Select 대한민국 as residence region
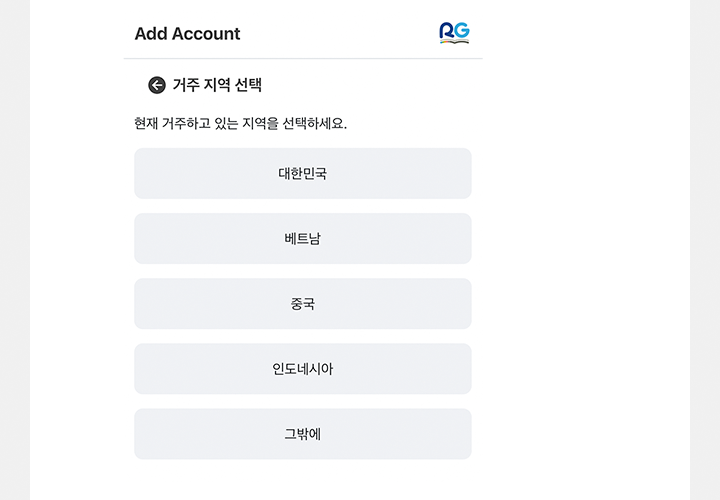 coord(302,173)
